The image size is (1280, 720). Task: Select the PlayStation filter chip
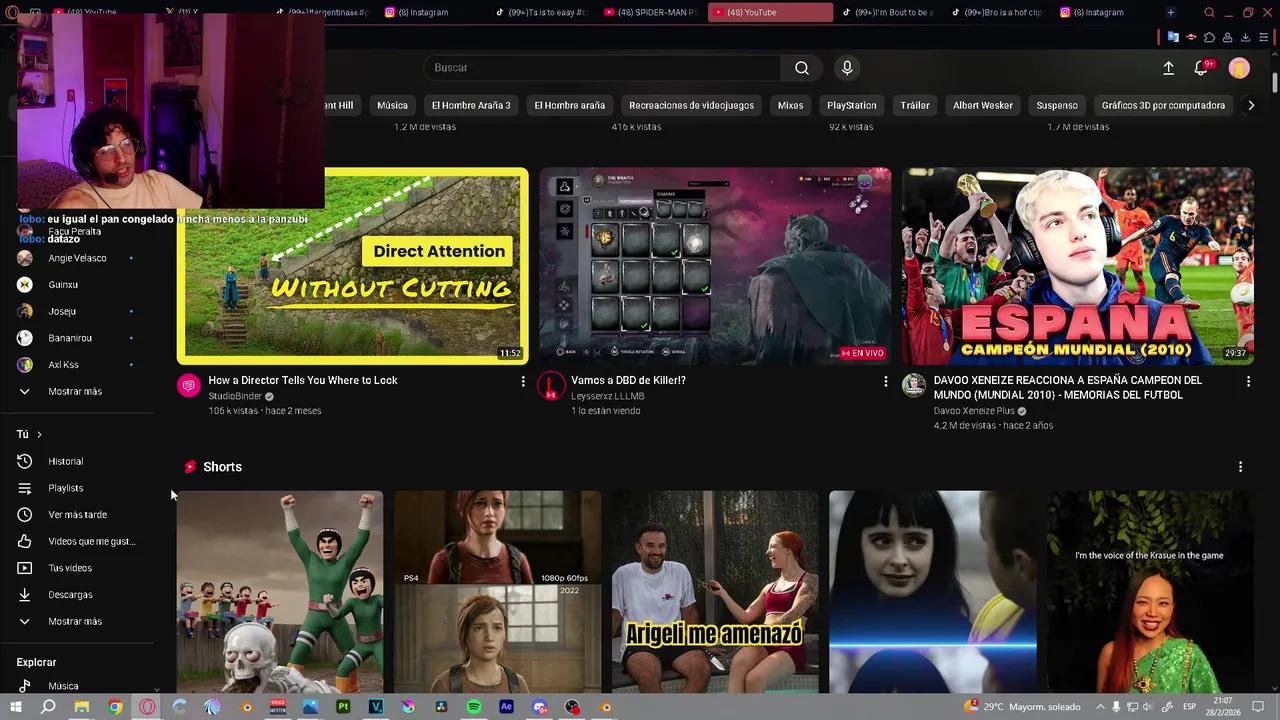point(851,105)
